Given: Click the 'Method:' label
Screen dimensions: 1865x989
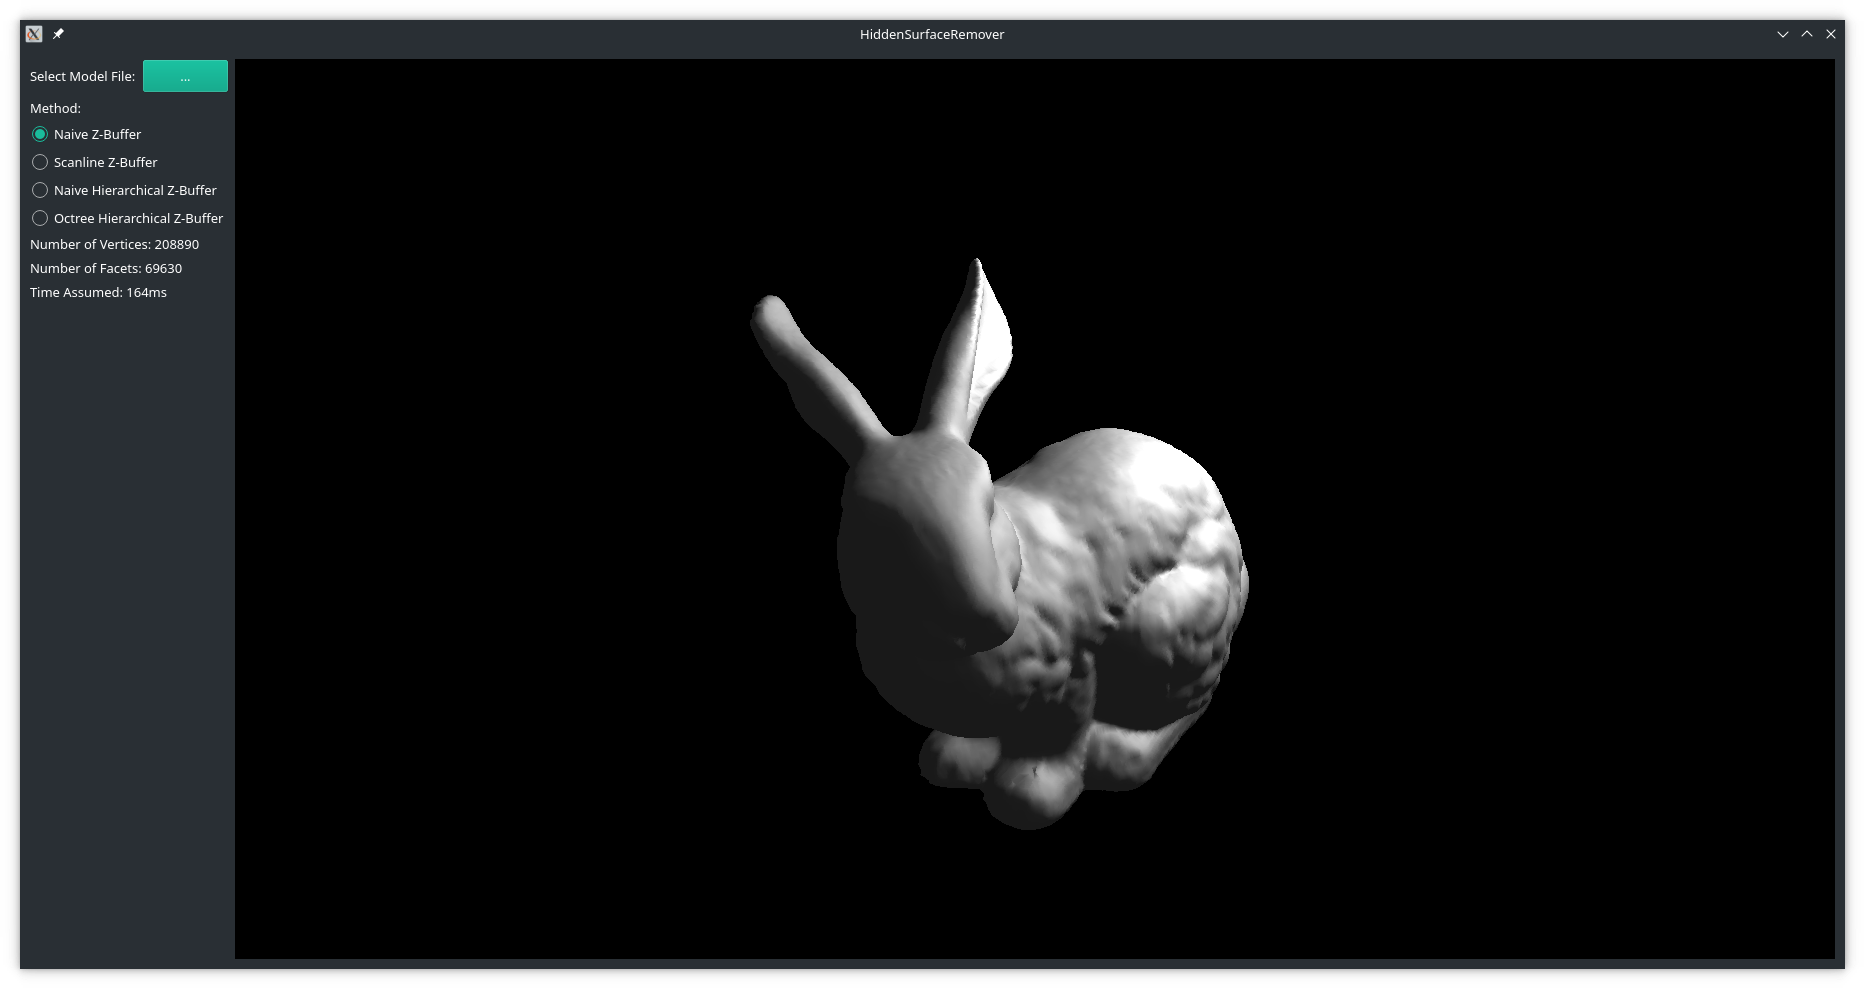Looking at the screenshot, I should point(55,108).
